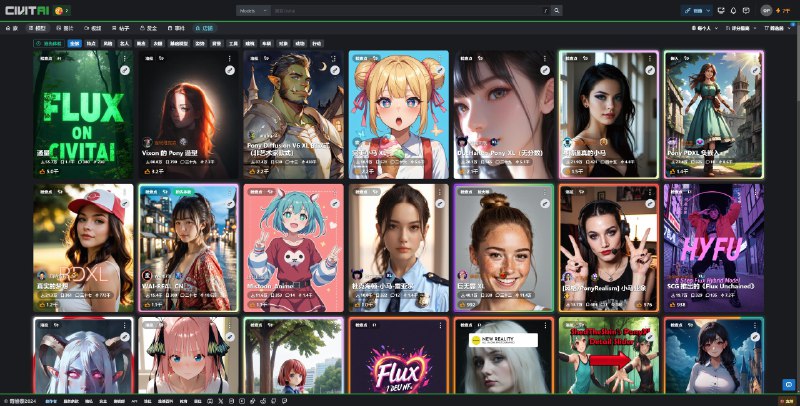Click the Civitai logo
This screenshot has width=800, height=406.
27,10
